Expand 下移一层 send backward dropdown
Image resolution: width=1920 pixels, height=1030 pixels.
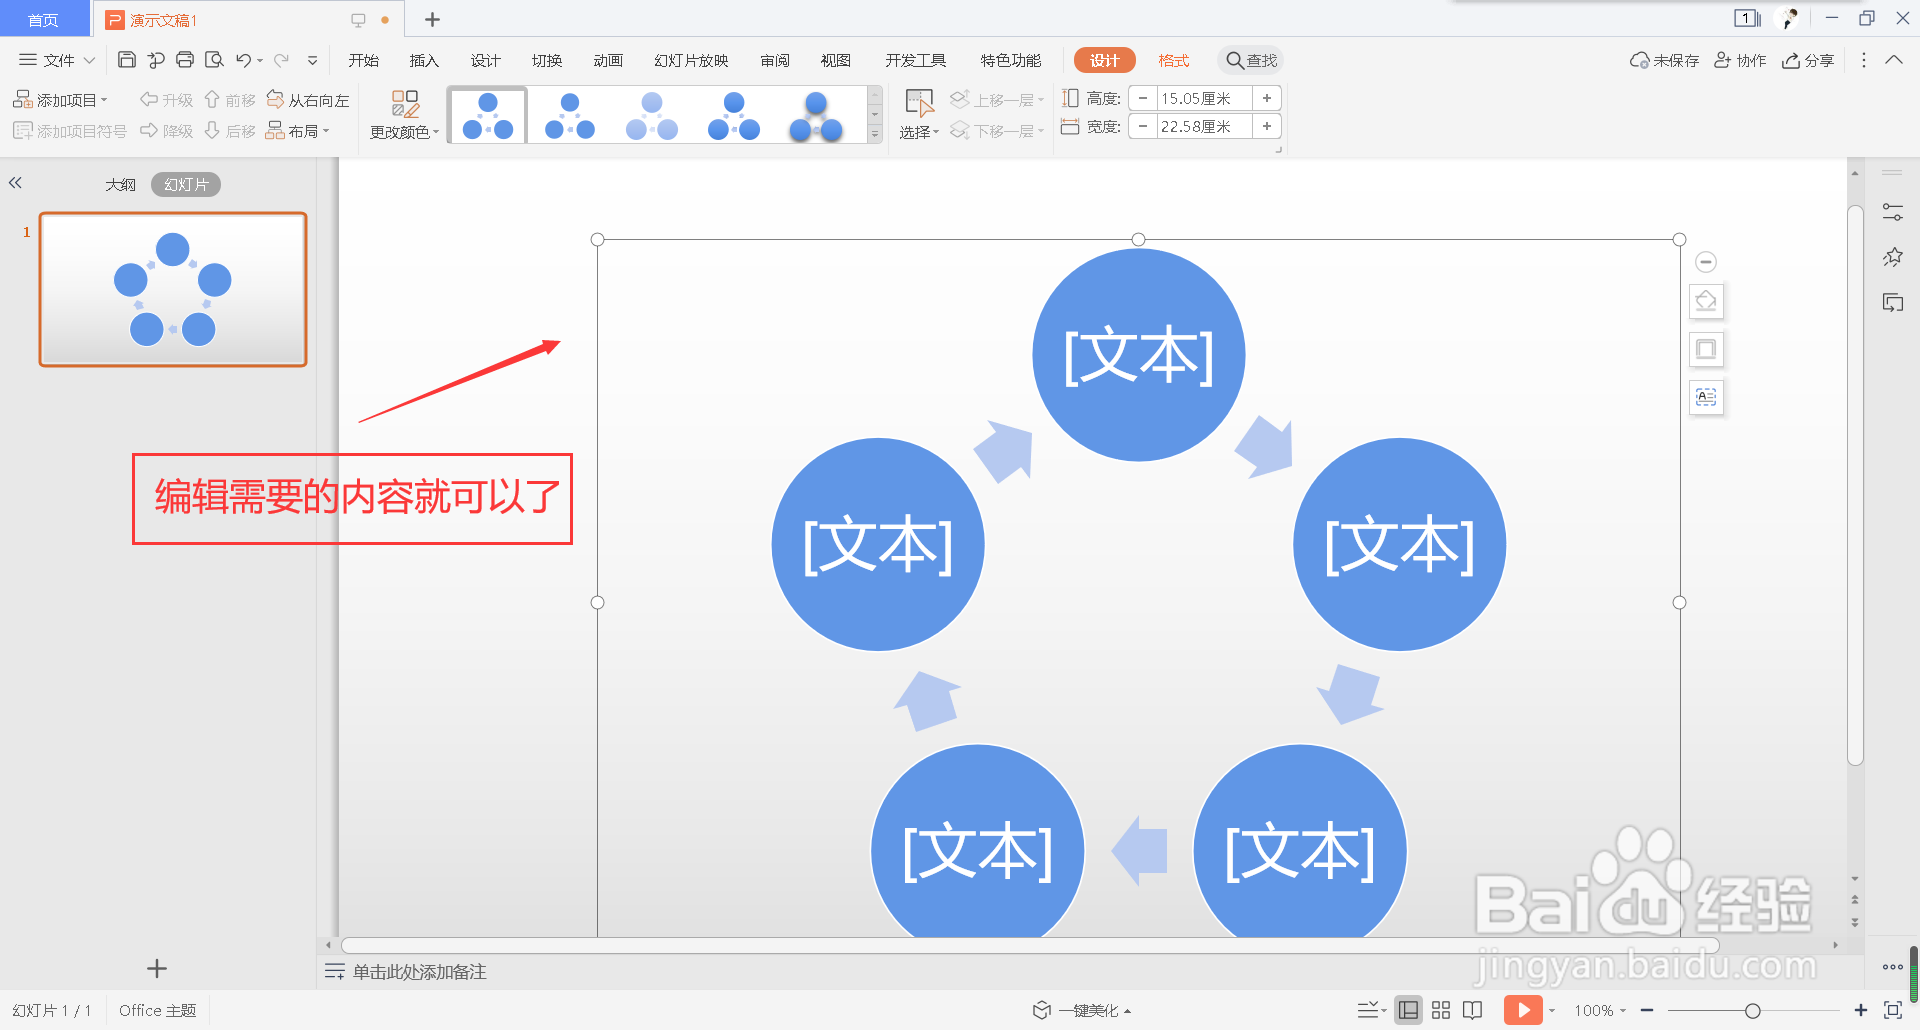pos(1041,131)
